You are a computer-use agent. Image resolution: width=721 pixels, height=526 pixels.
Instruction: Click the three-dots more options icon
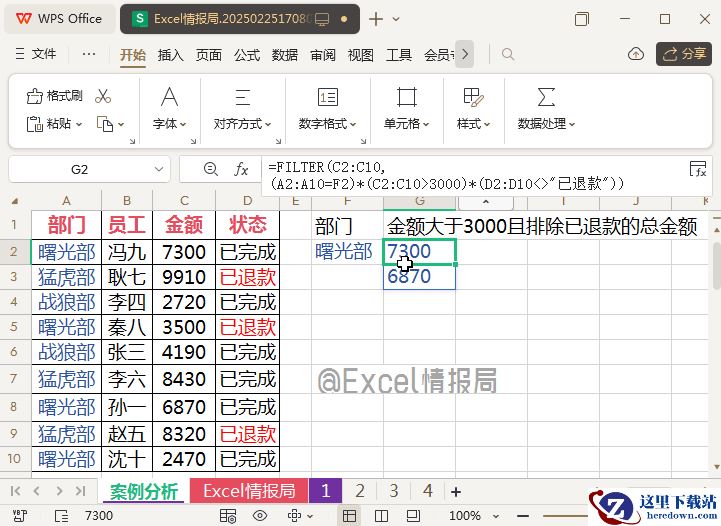pos(89,54)
